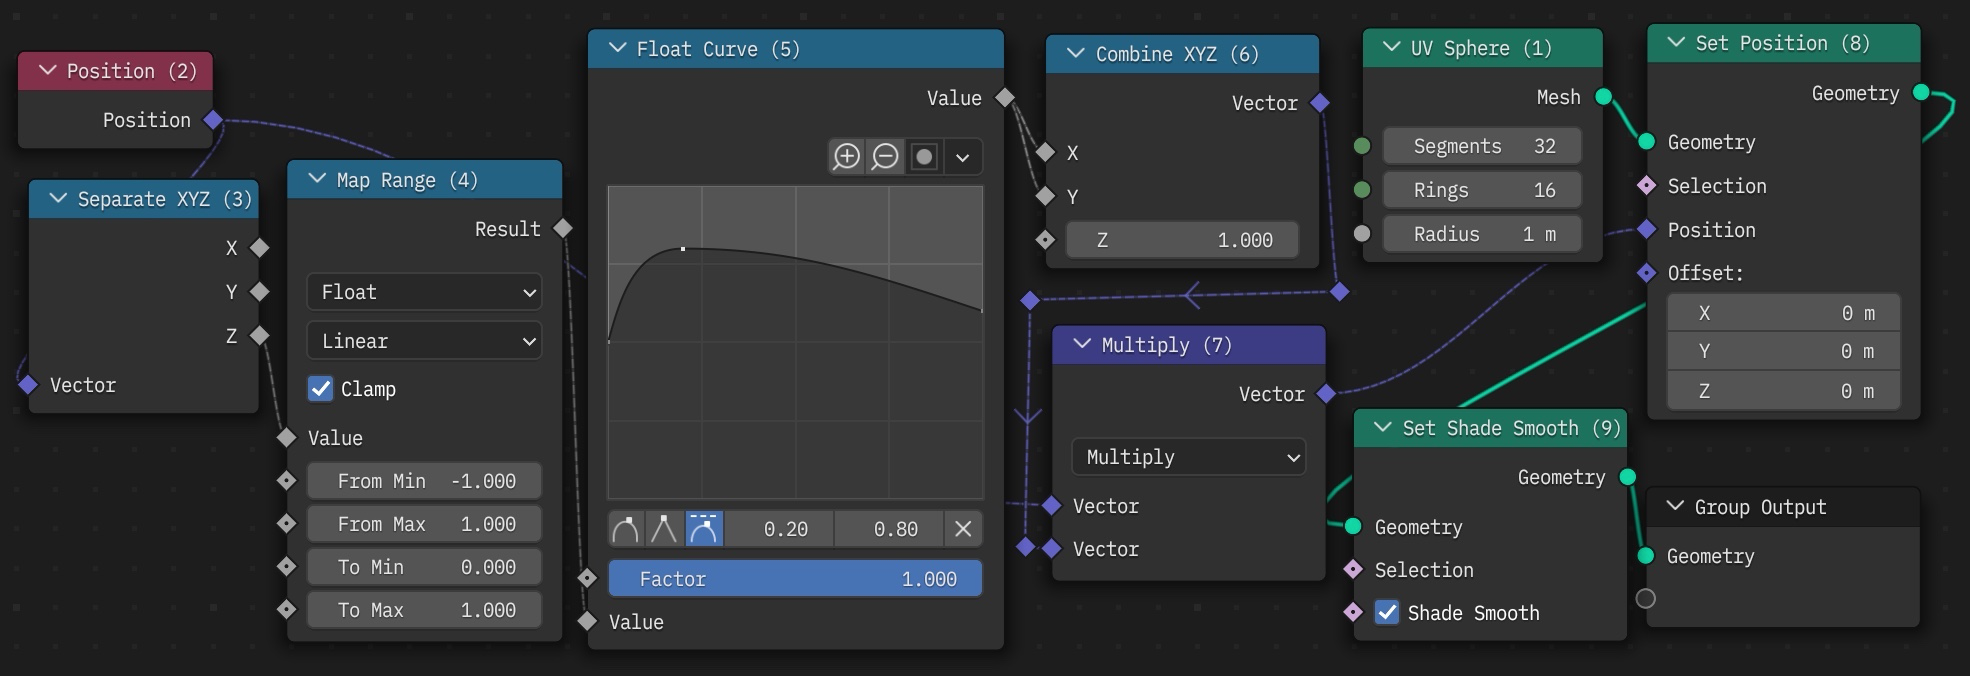
Task: Toggle the Clamp checkbox in Map Range
Action: (x=320, y=389)
